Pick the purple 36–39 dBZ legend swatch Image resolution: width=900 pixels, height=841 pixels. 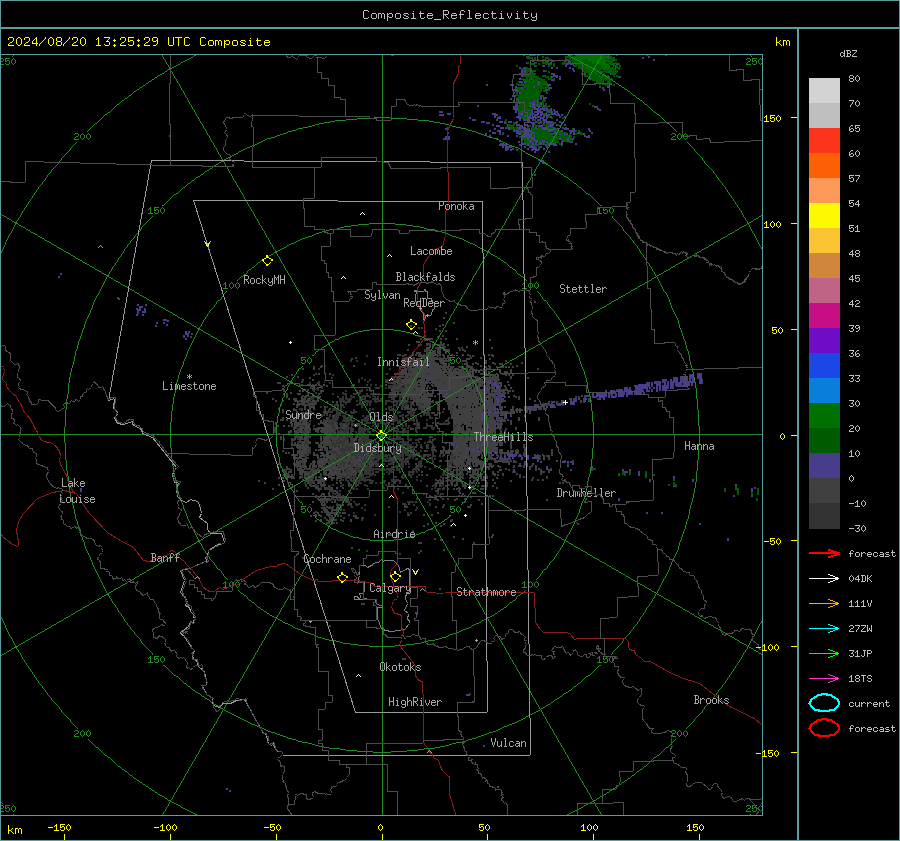tap(824, 340)
